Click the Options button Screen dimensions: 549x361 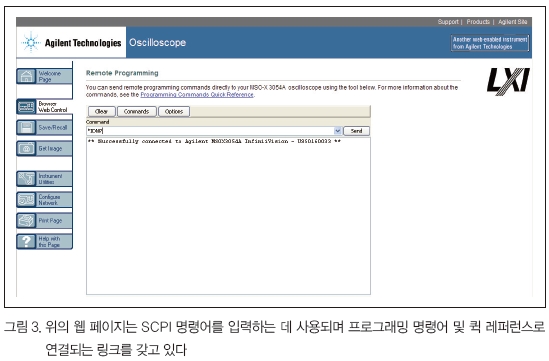tap(174, 112)
